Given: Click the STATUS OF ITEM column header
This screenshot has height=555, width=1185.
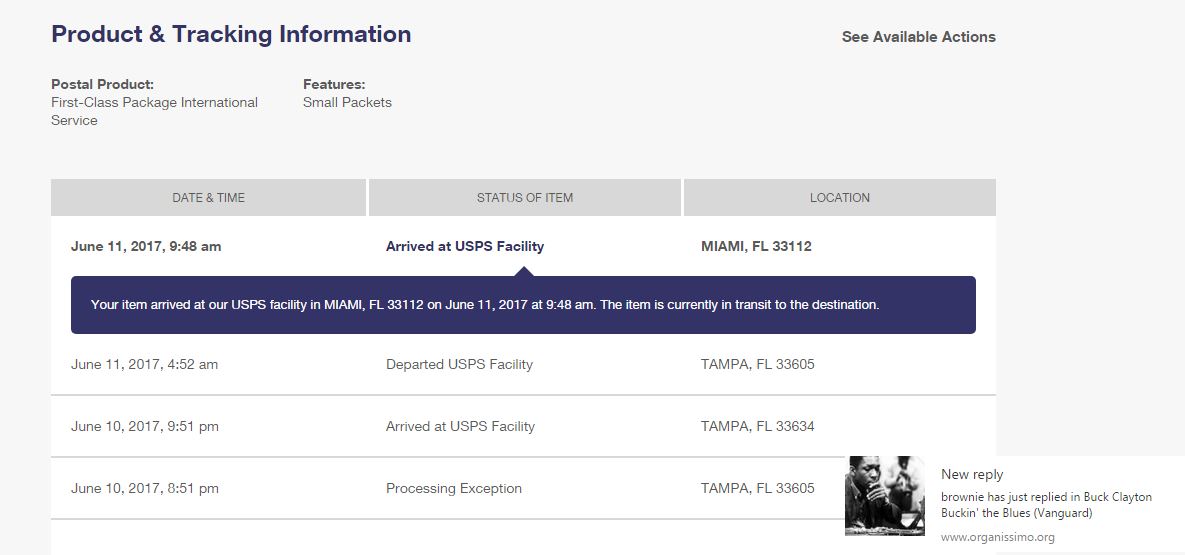Looking at the screenshot, I should click(x=524, y=197).
